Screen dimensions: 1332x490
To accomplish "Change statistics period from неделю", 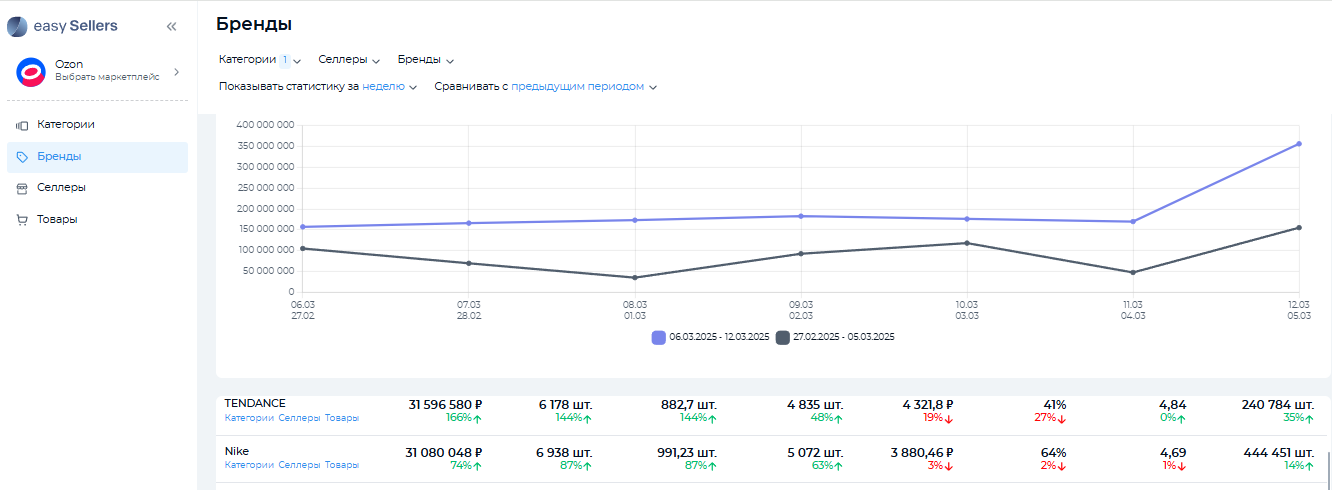I will 389,87.
